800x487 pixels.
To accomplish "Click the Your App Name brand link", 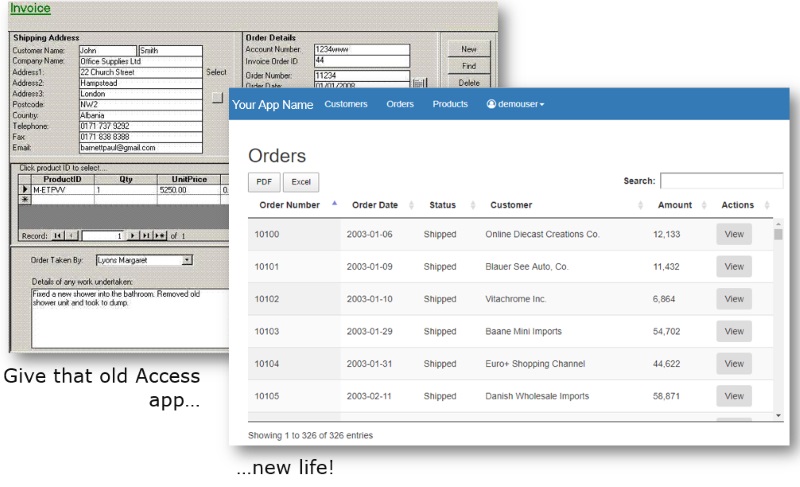I will coord(272,105).
